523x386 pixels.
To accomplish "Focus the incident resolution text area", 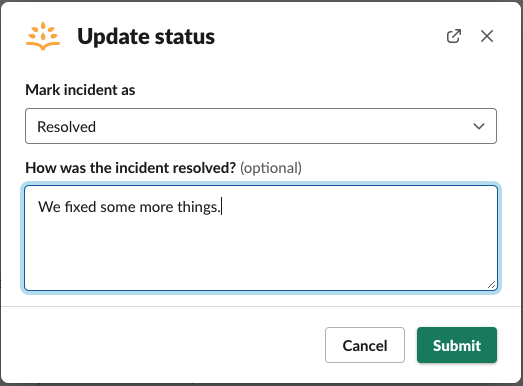I will point(261,238).
